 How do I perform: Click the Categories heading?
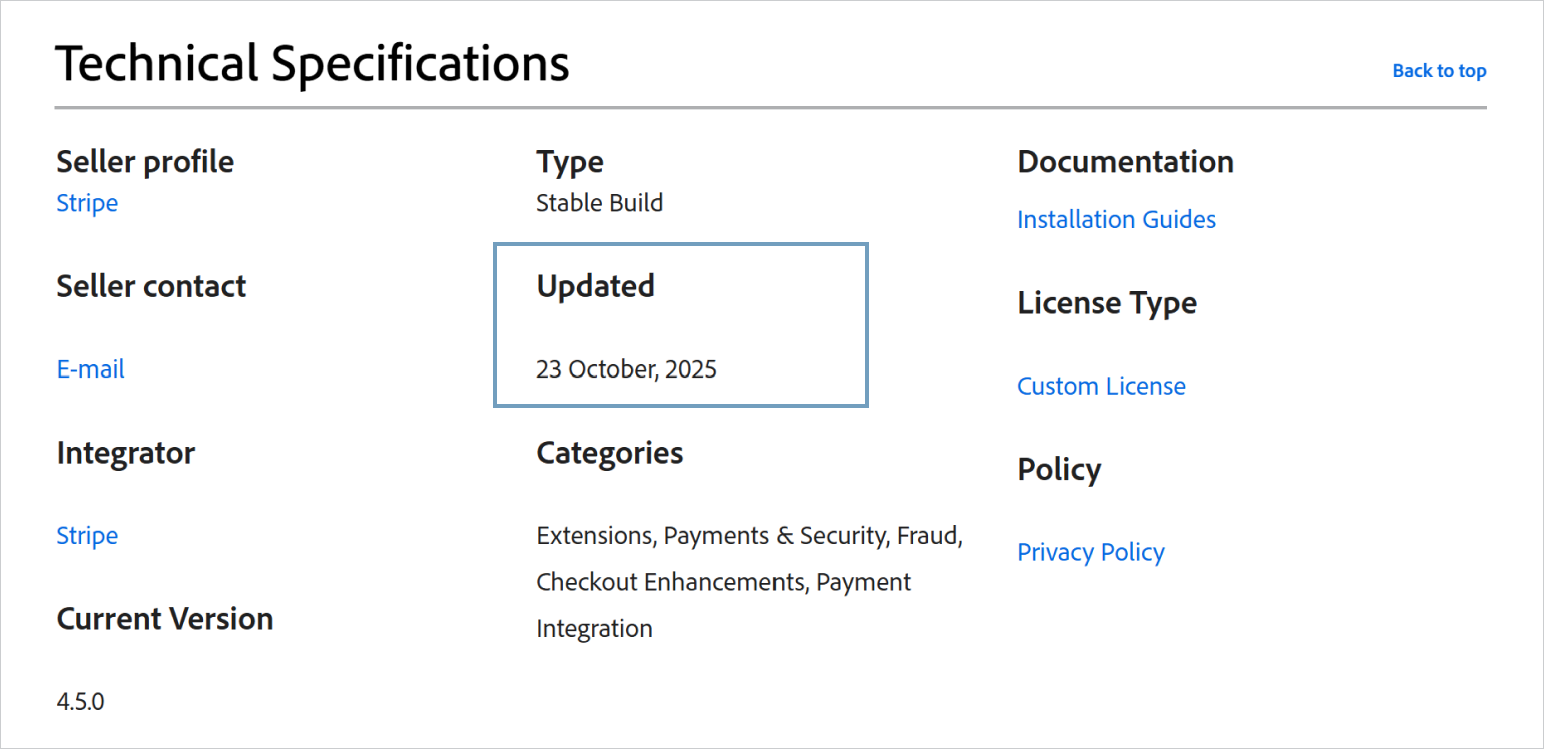[x=609, y=453]
